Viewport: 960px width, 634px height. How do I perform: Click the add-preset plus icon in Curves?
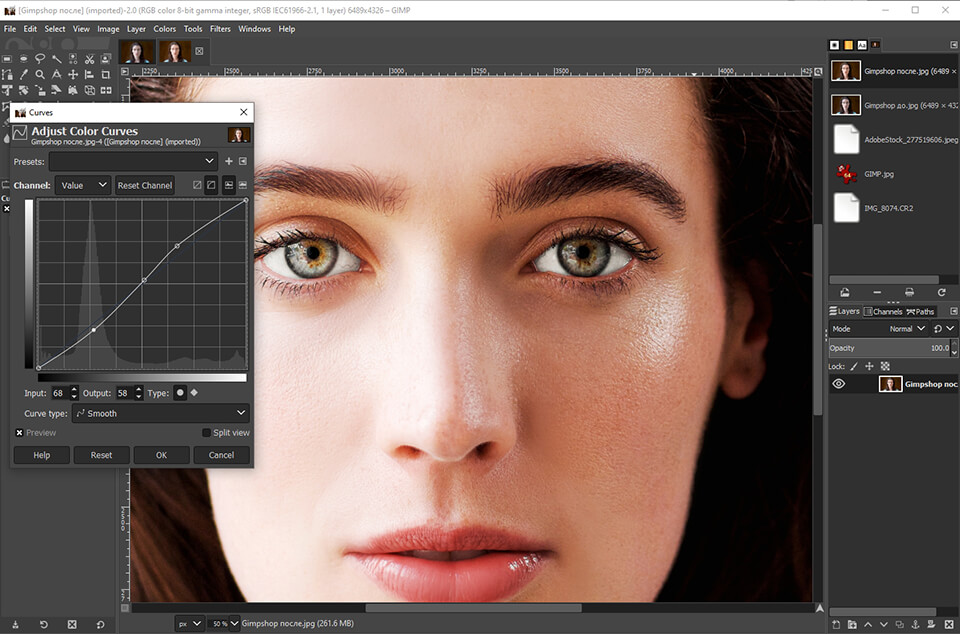(228, 161)
